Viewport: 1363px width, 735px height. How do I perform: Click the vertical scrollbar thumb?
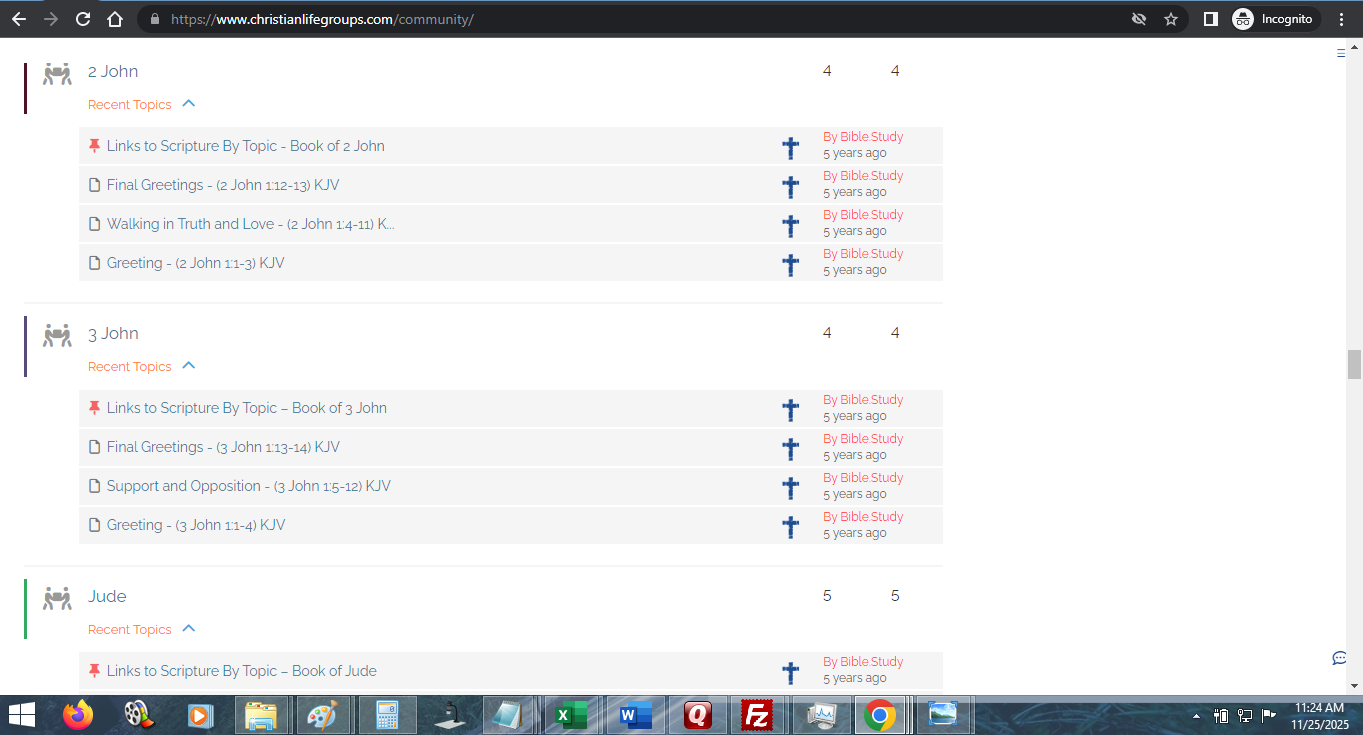[1354, 364]
